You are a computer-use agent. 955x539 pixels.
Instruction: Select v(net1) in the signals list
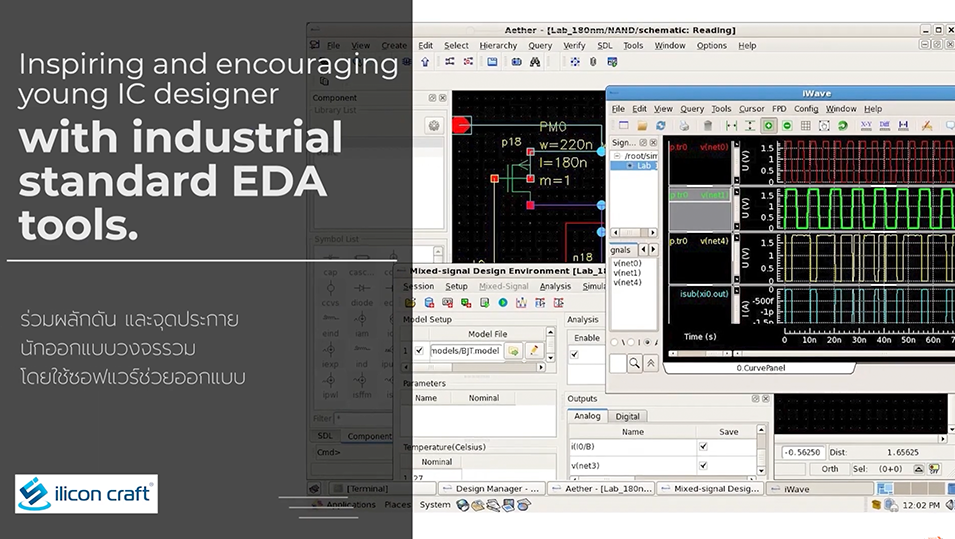627,273
